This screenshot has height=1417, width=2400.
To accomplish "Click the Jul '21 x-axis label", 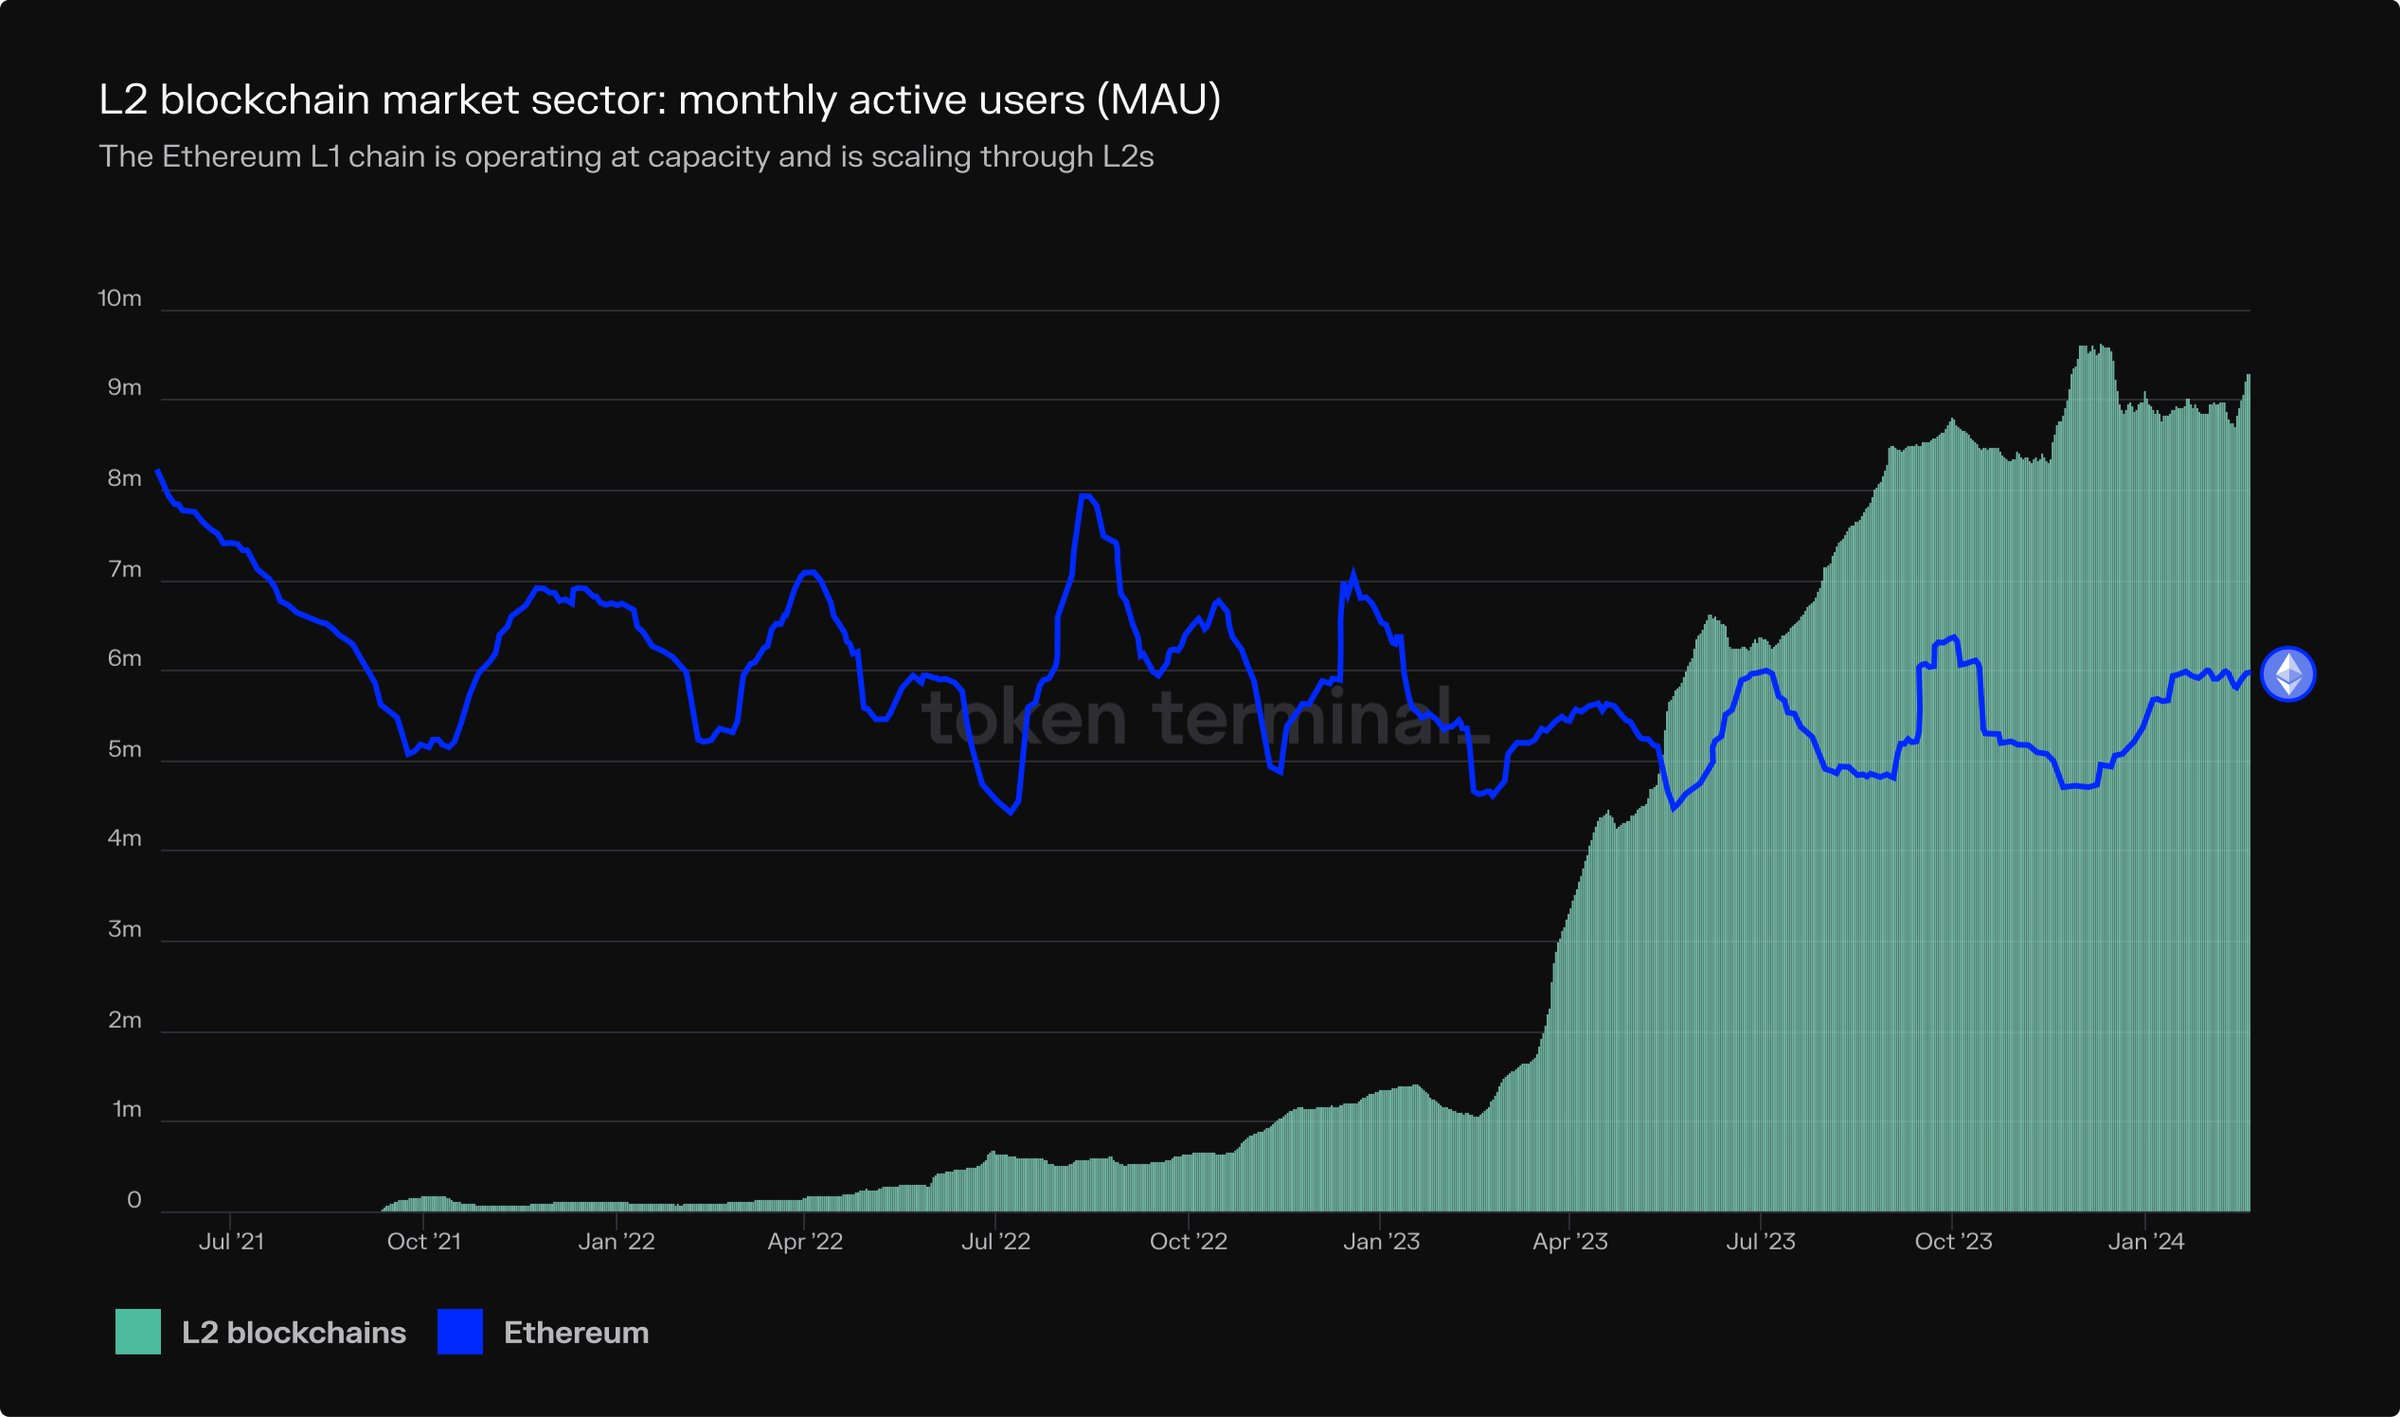I will click(231, 1241).
